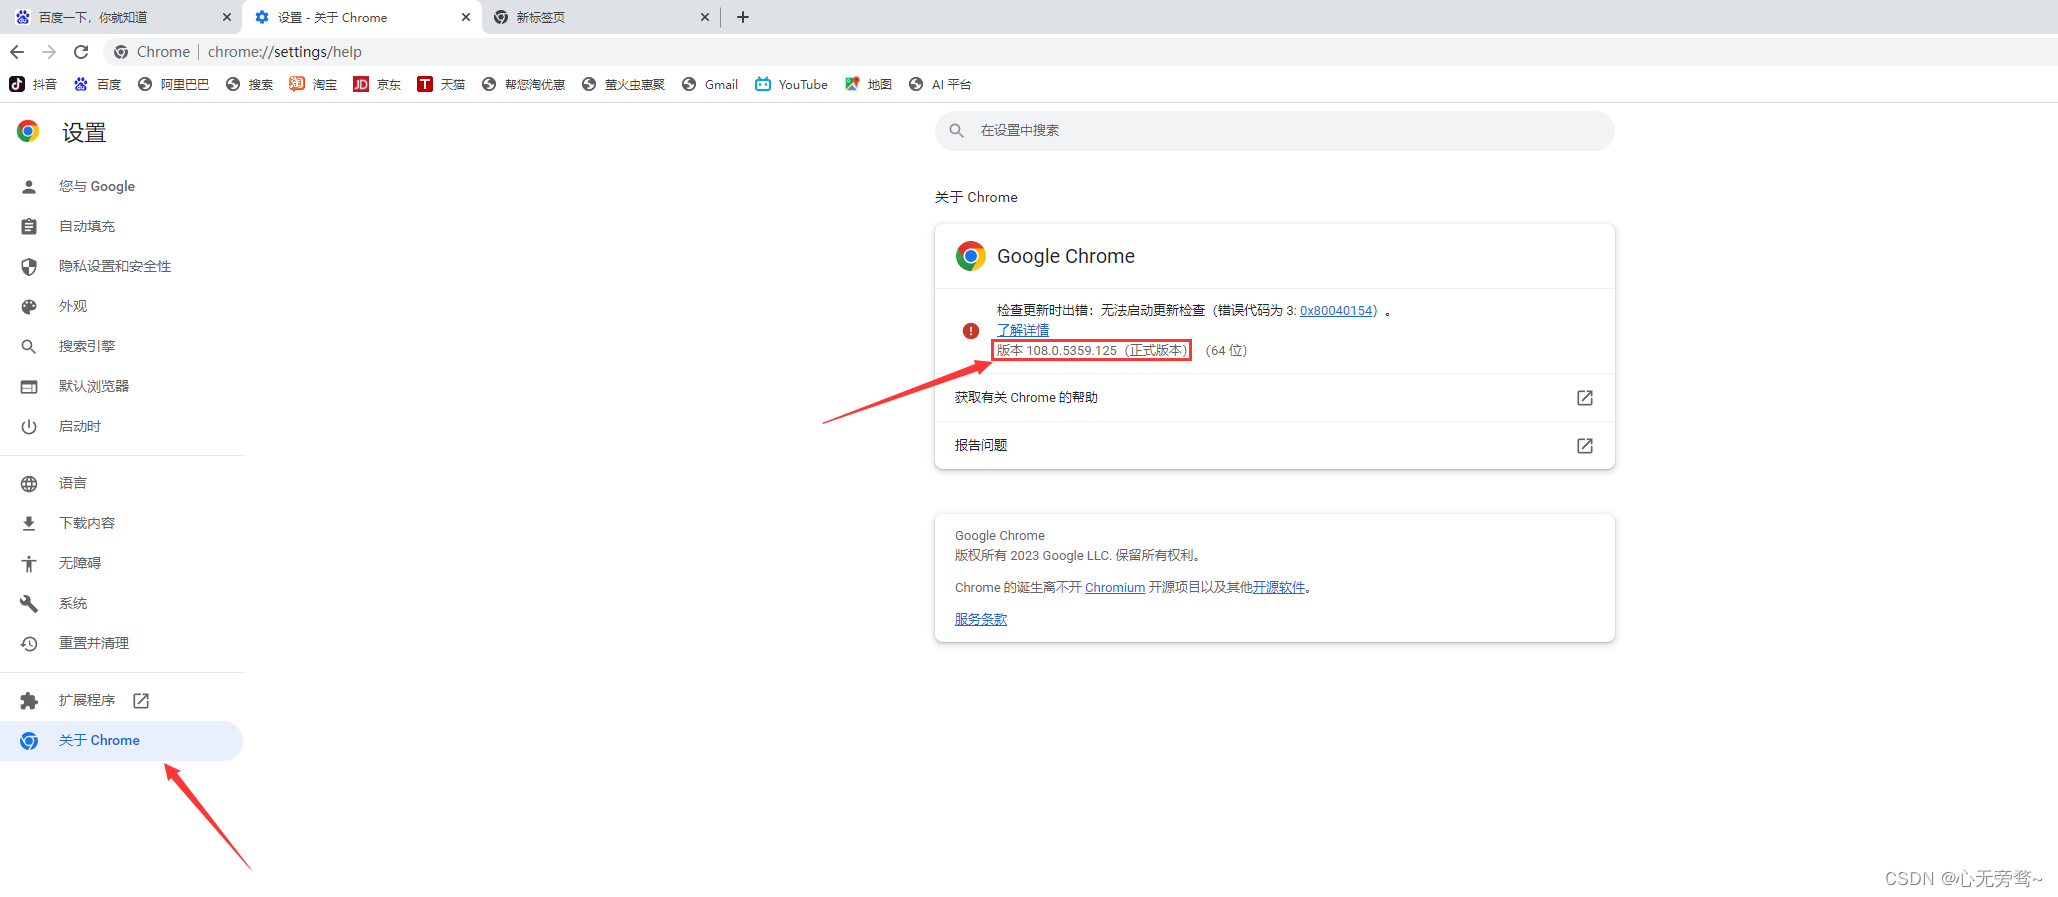2058x897 pixels.
Task: Open the 百度 bookmark
Action: tap(97, 84)
